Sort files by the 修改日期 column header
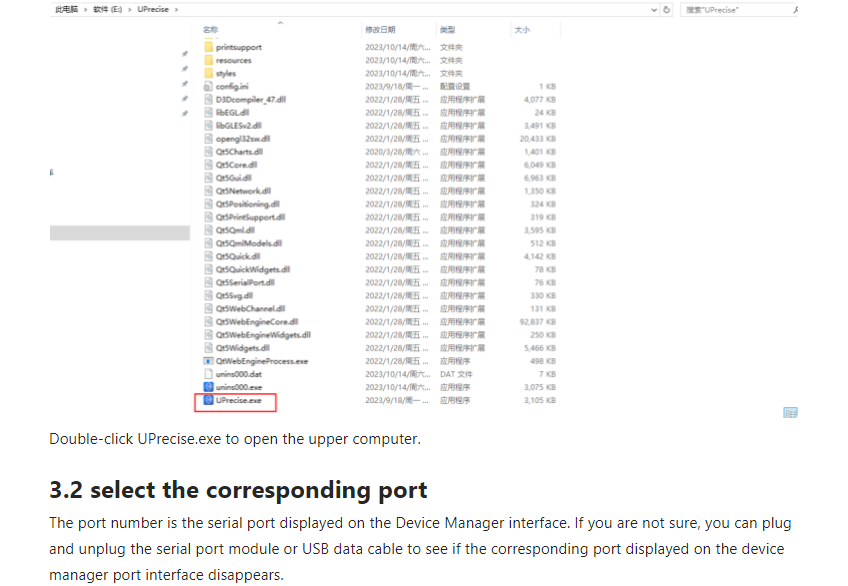The width and height of the screenshot is (848, 586). click(380, 30)
